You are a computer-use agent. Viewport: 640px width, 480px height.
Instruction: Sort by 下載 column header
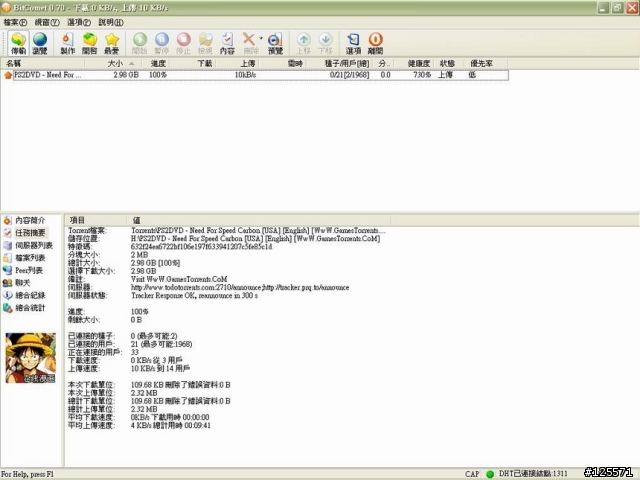coord(193,64)
